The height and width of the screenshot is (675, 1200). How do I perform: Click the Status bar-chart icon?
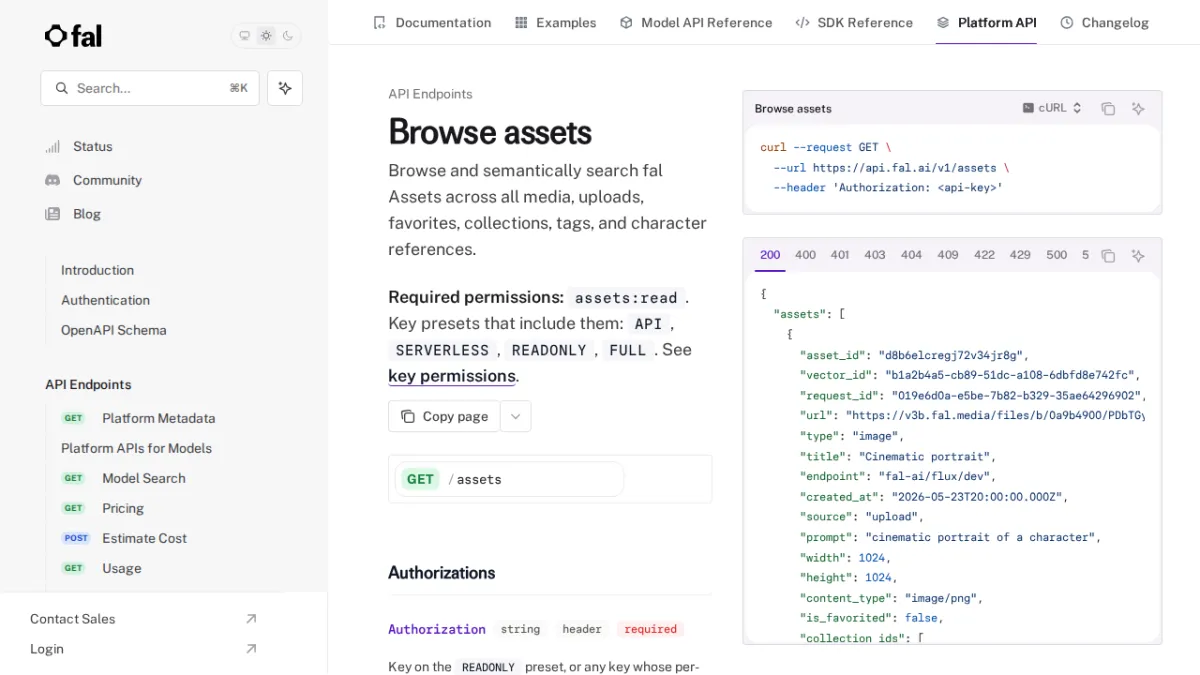click(53, 146)
